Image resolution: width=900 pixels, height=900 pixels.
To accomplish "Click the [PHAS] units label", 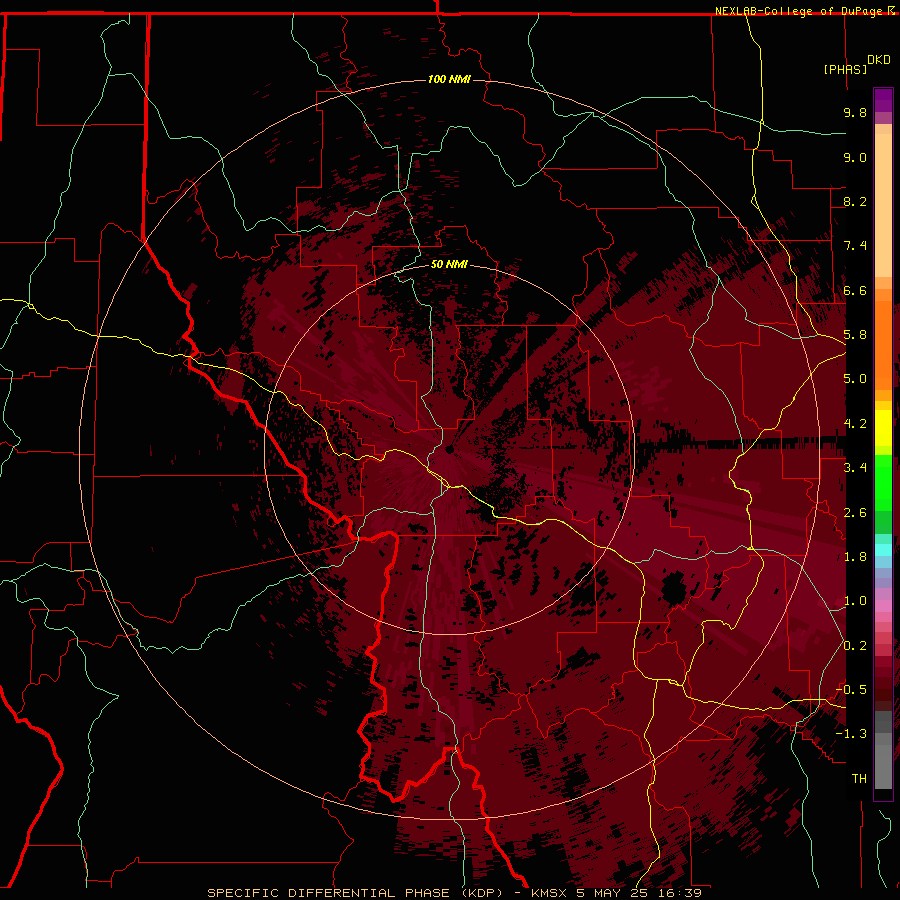I will pos(845,69).
